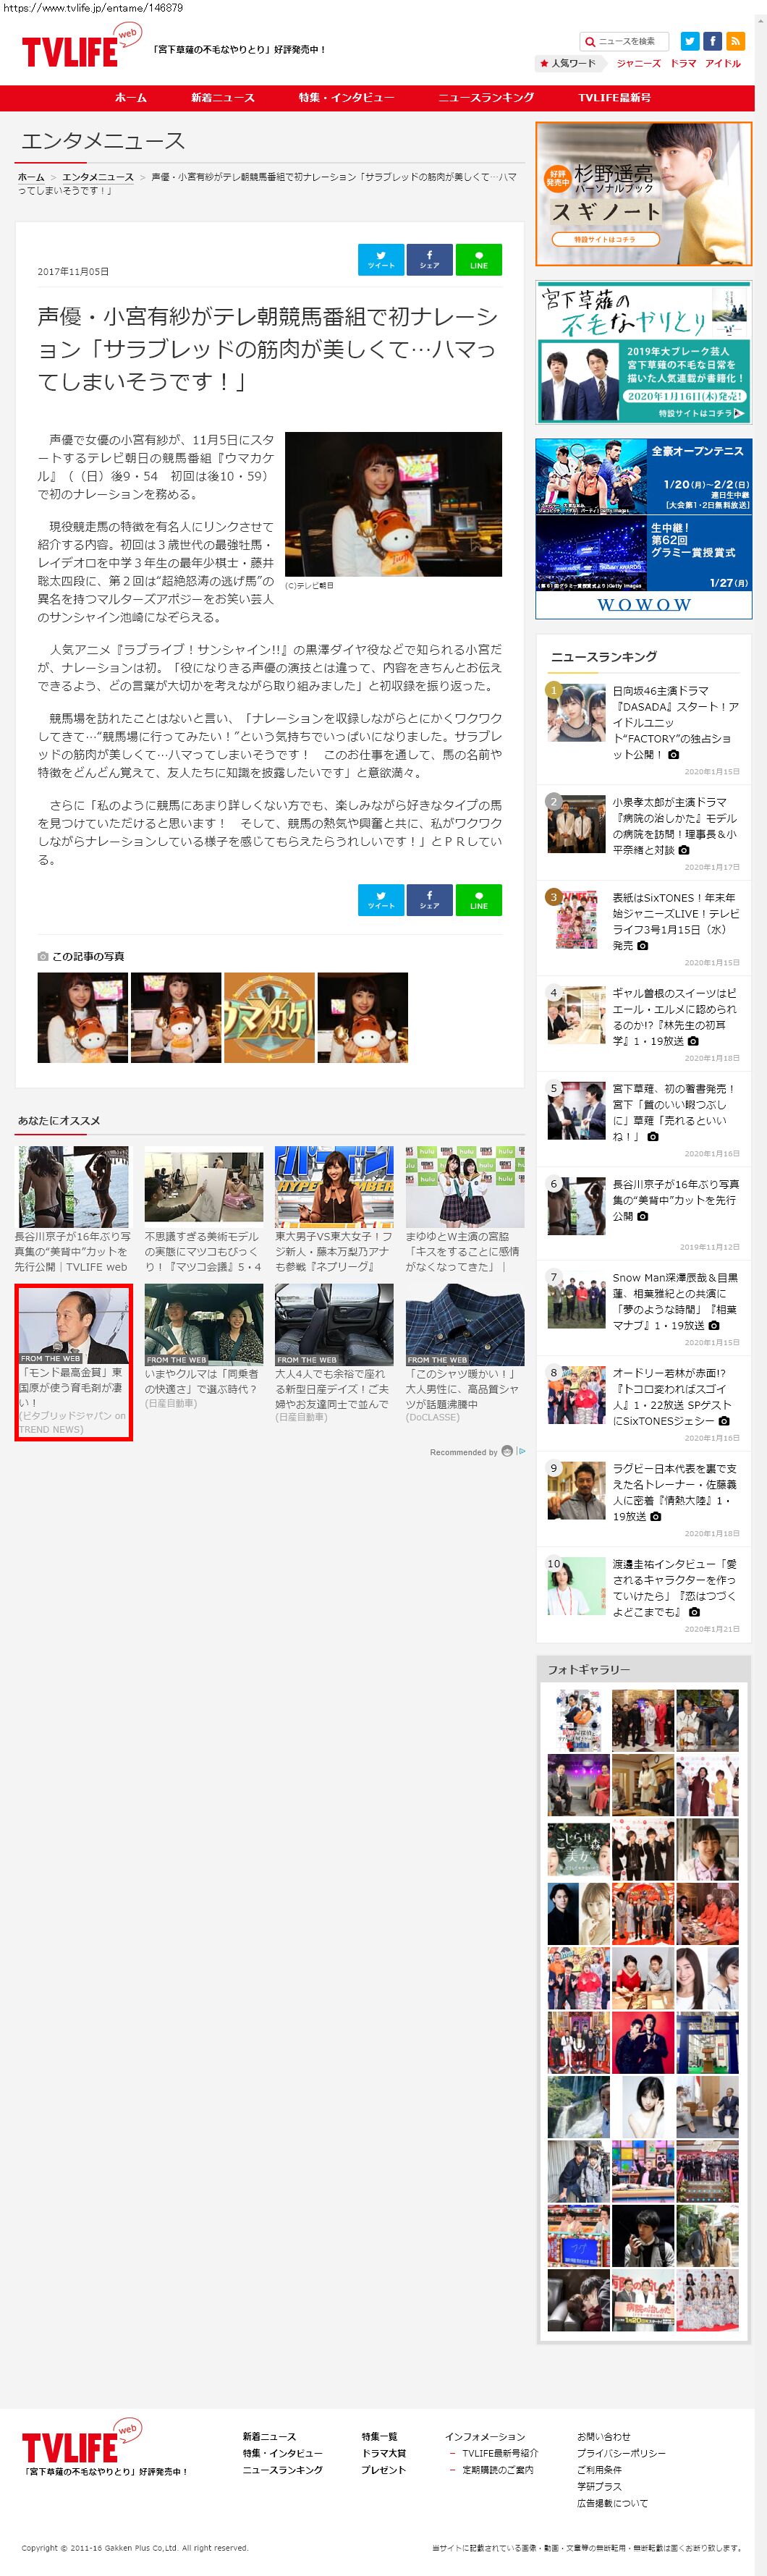The width and height of the screenshot is (767, 2576).
Task: Click the Twitter icon in the header
Action: click(690, 41)
